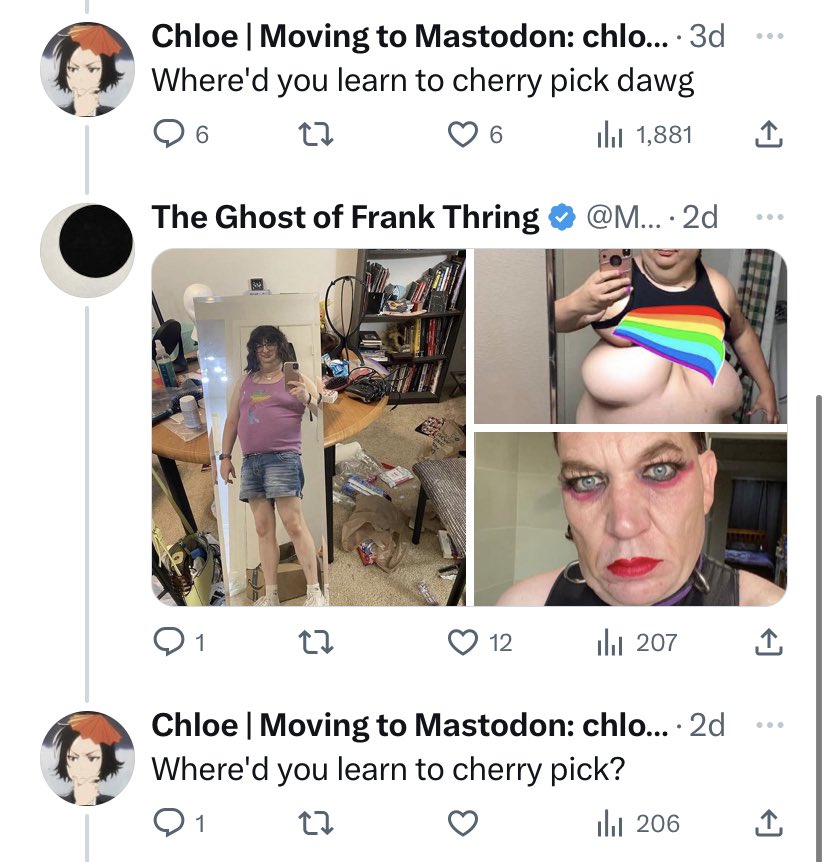This screenshot has height=862, width=828.
Task: View analytics showing 207 views
Action: pos(637,642)
